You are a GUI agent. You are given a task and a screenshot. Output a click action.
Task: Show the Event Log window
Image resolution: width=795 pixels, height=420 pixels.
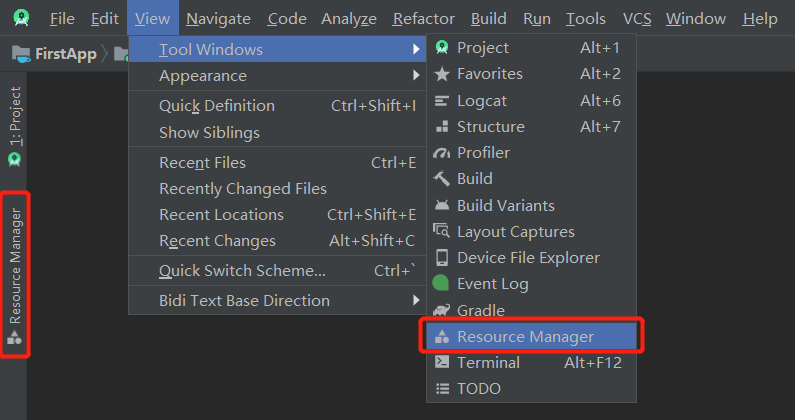531,284
